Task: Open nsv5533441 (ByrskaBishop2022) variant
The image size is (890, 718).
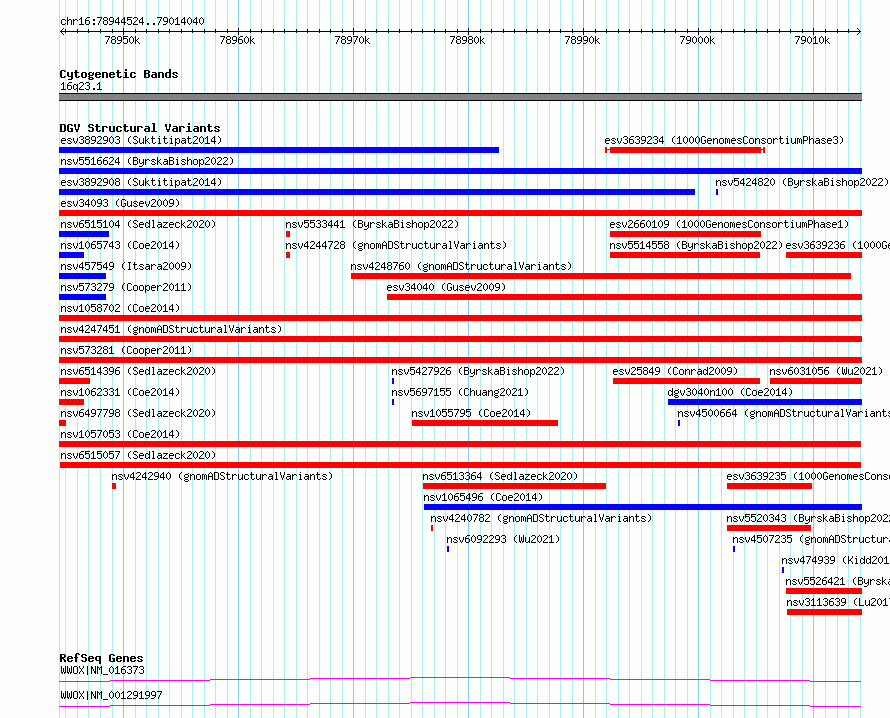Action: (372, 224)
